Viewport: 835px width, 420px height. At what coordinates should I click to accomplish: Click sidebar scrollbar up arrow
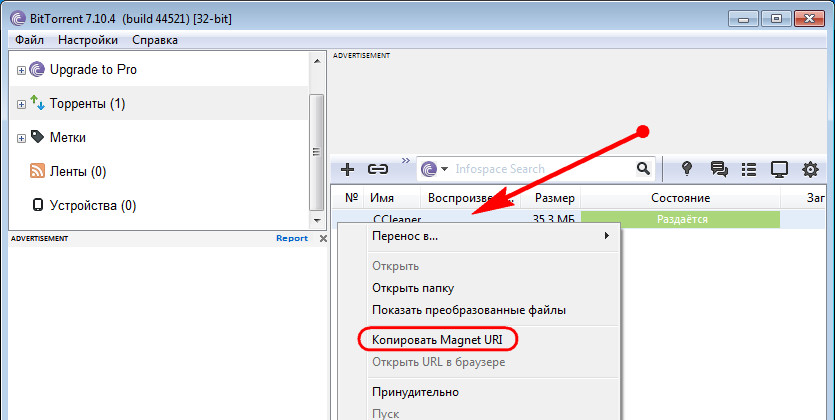pyautogui.click(x=317, y=61)
